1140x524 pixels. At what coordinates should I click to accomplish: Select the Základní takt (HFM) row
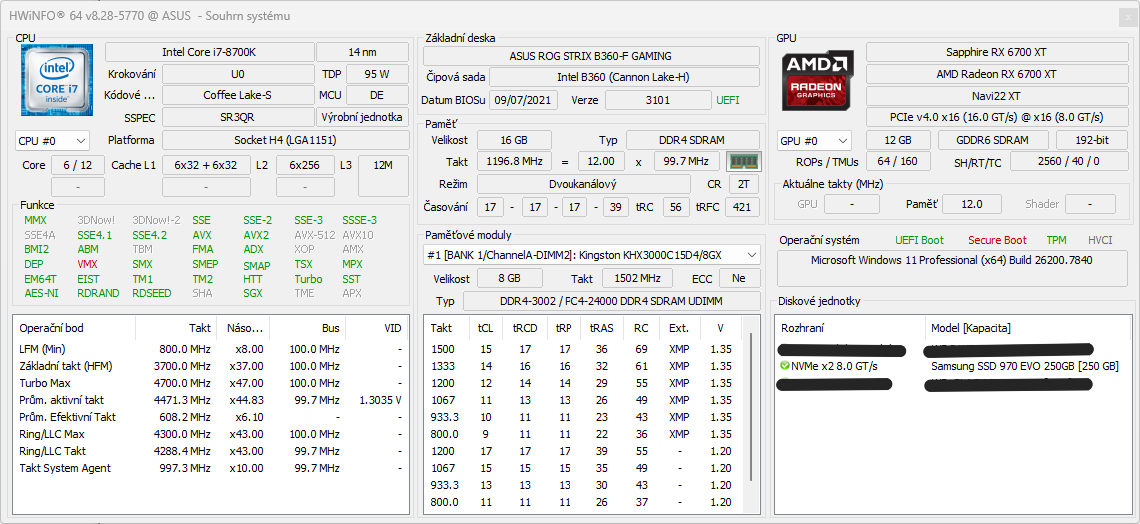pyautogui.click(x=211, y=366)
